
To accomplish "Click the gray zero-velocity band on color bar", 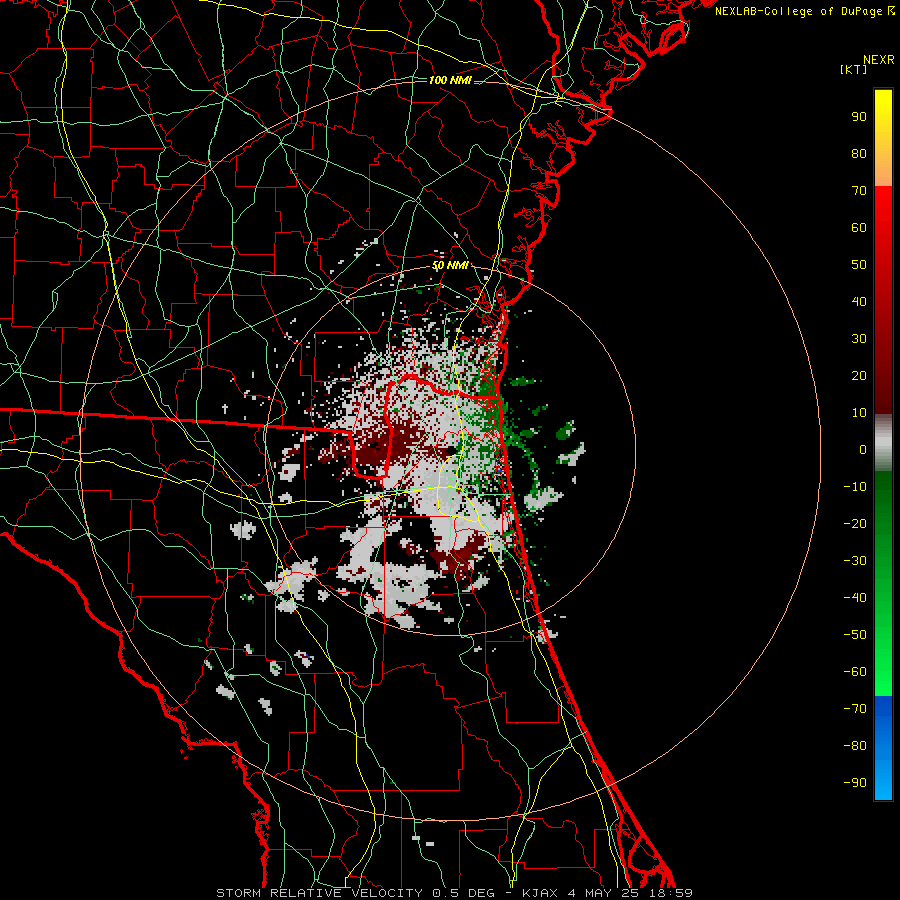I will click(x=883, y=443).
